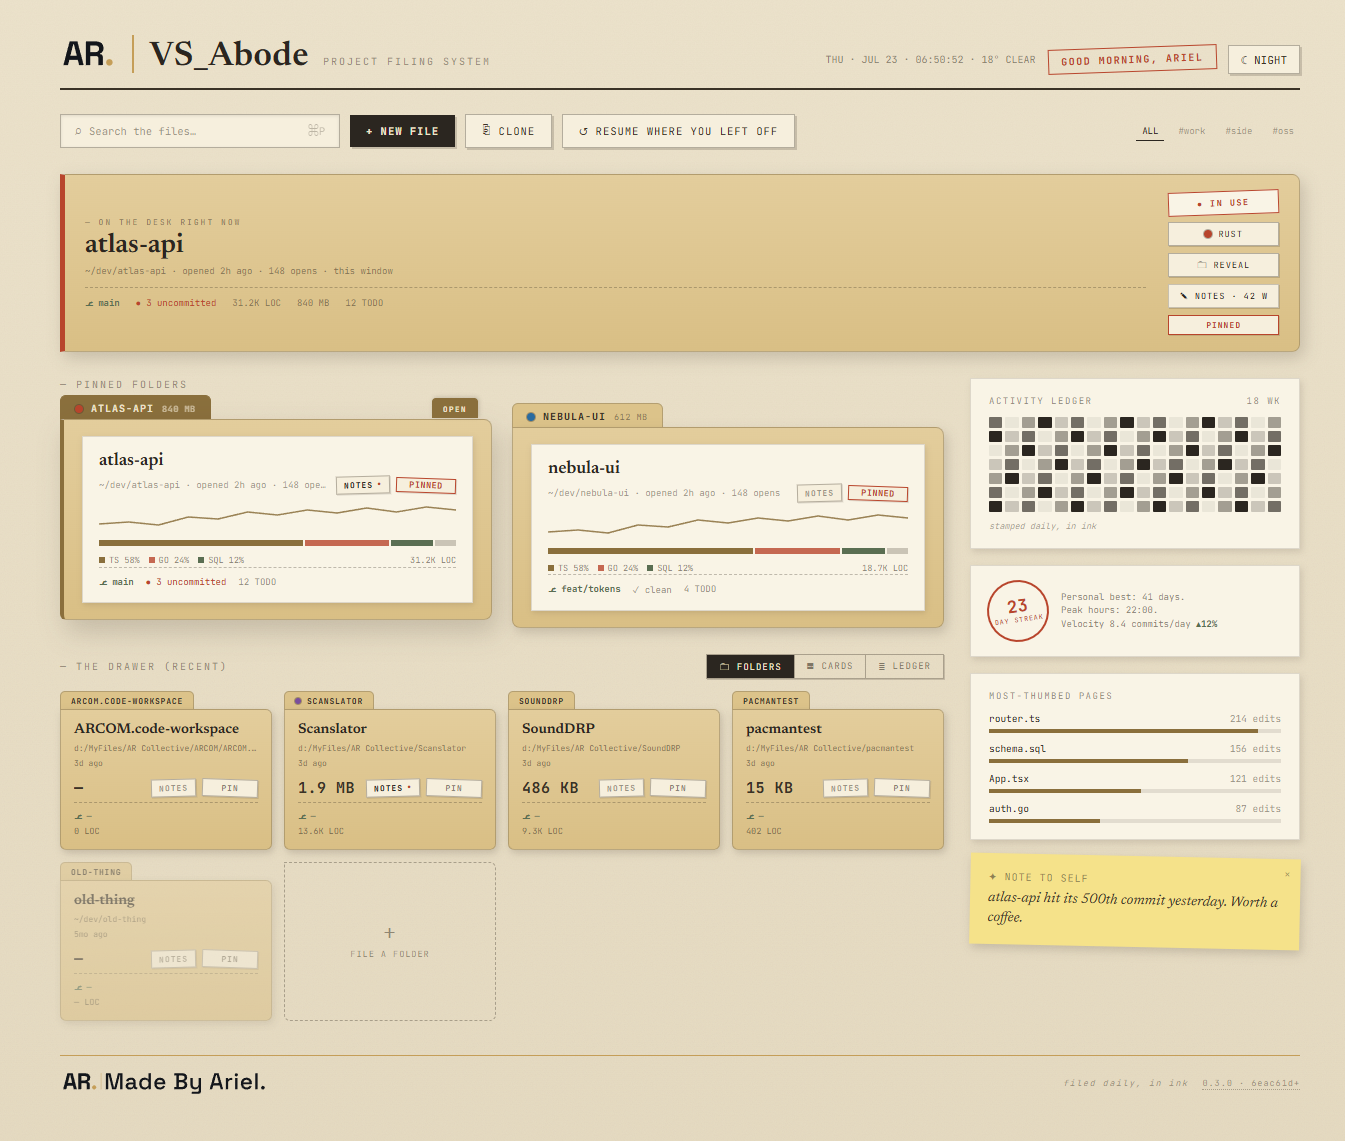The width and height of the screenshot is (1345, 1141).
Task: Close the NOTE TO SELF sticky
Action: 1287,875
